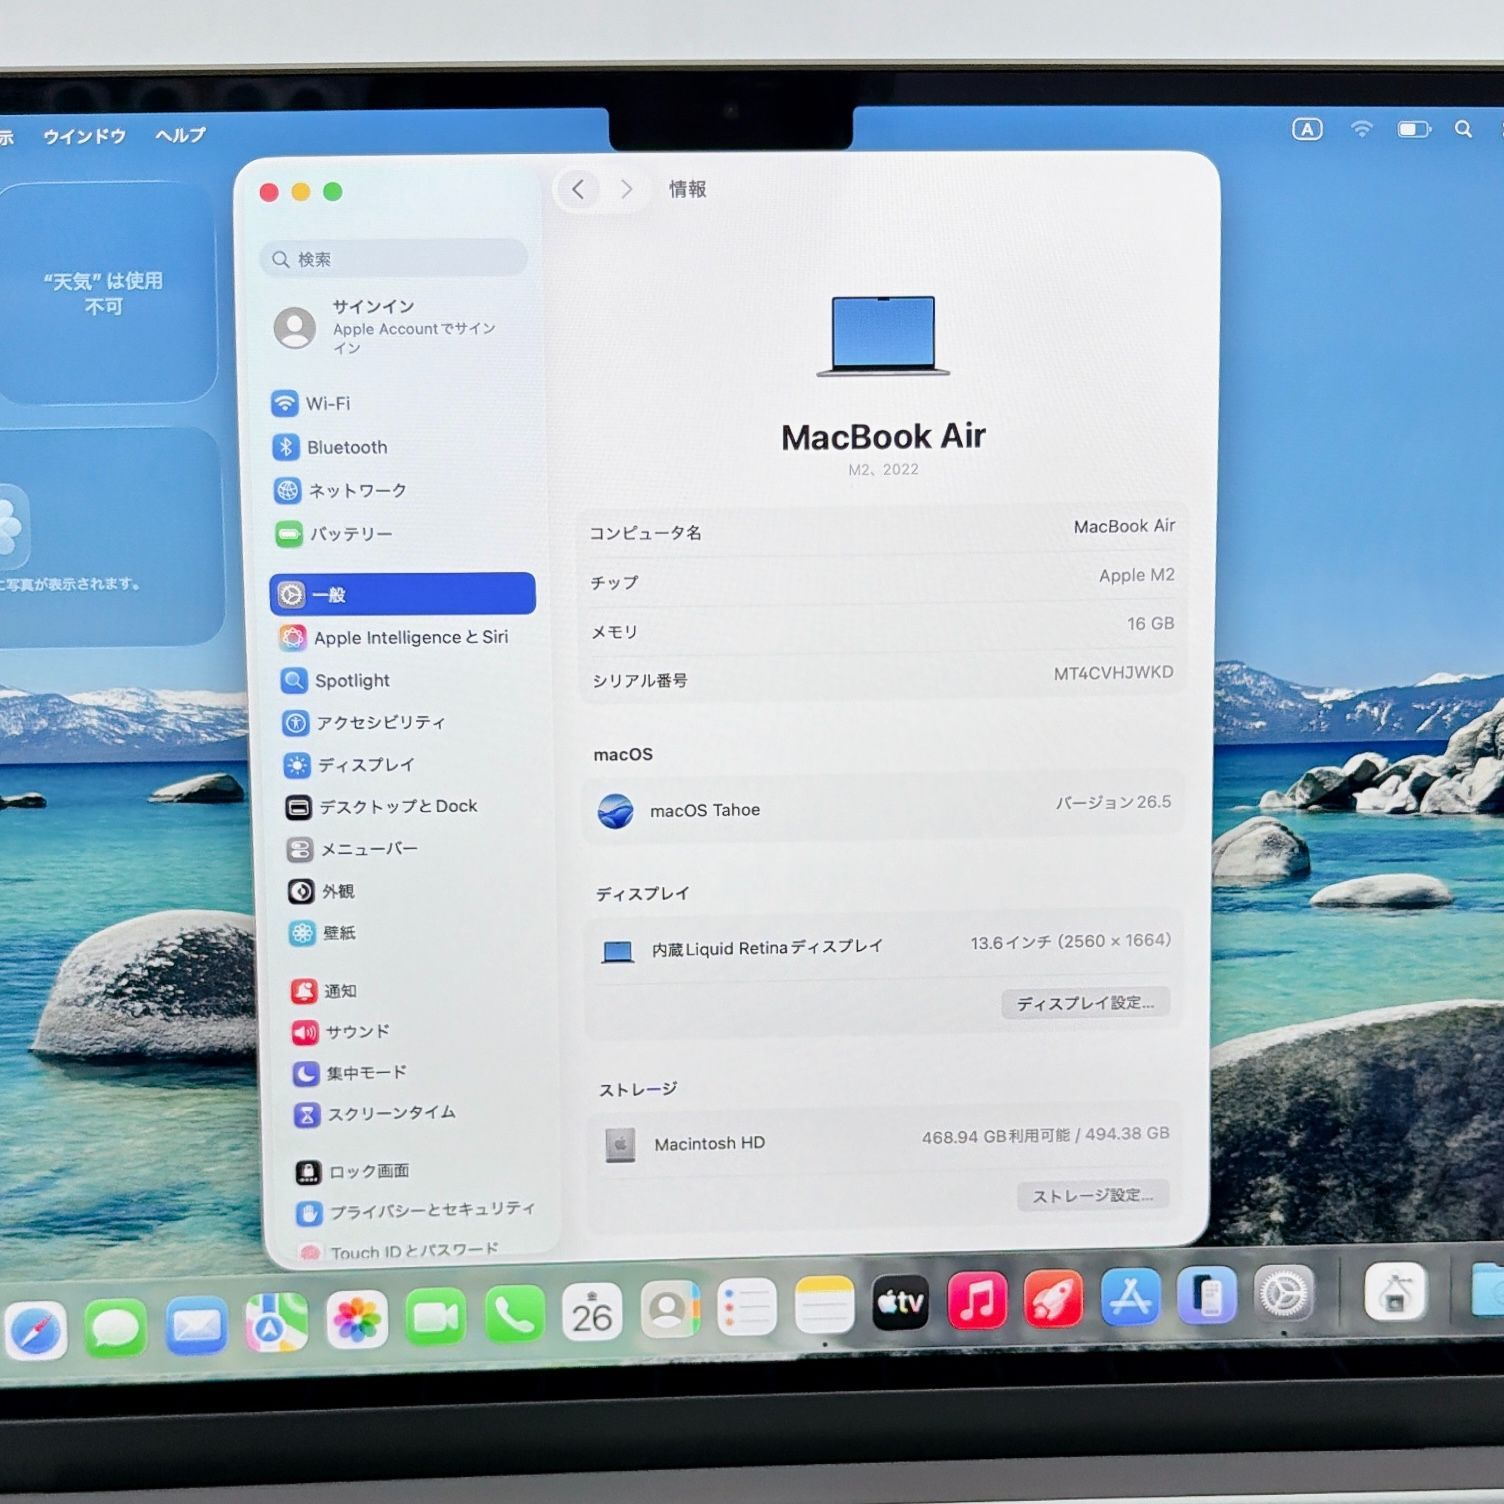Click the 内蔵 Liquid Retina ディスプレイ row
Image resolution: width=1504 pixels, height=1504 pixels.
coord(884,946)
